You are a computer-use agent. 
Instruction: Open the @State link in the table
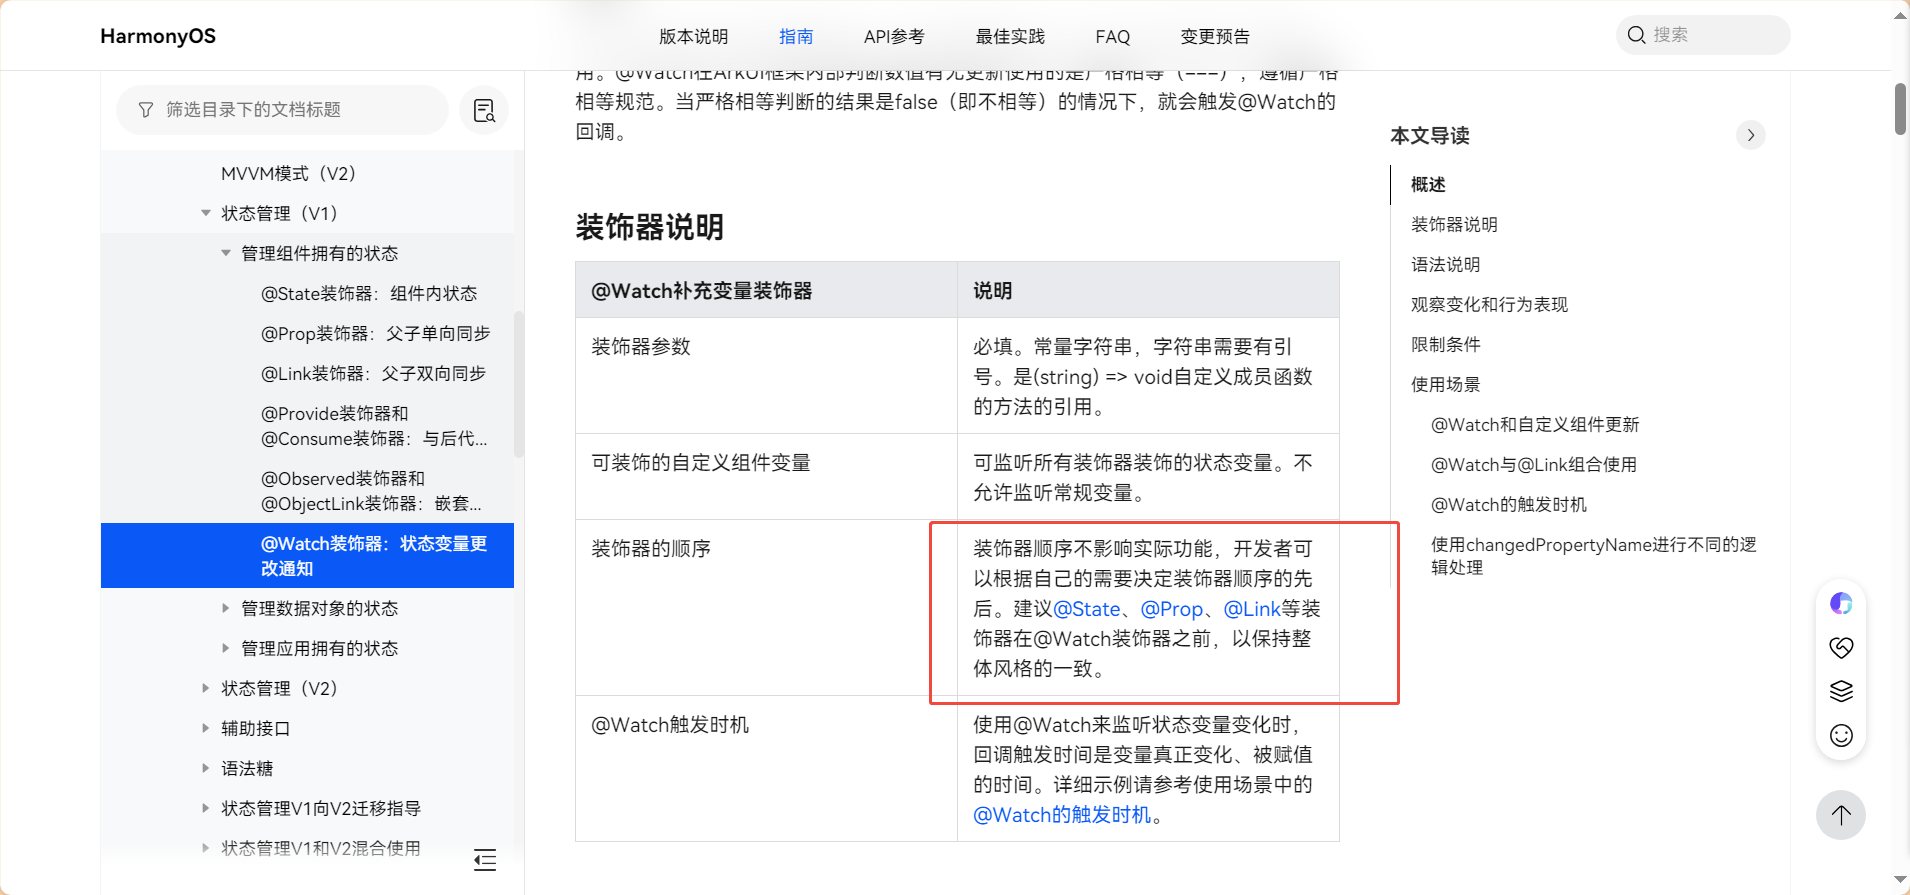click(x=1087, y=609)
